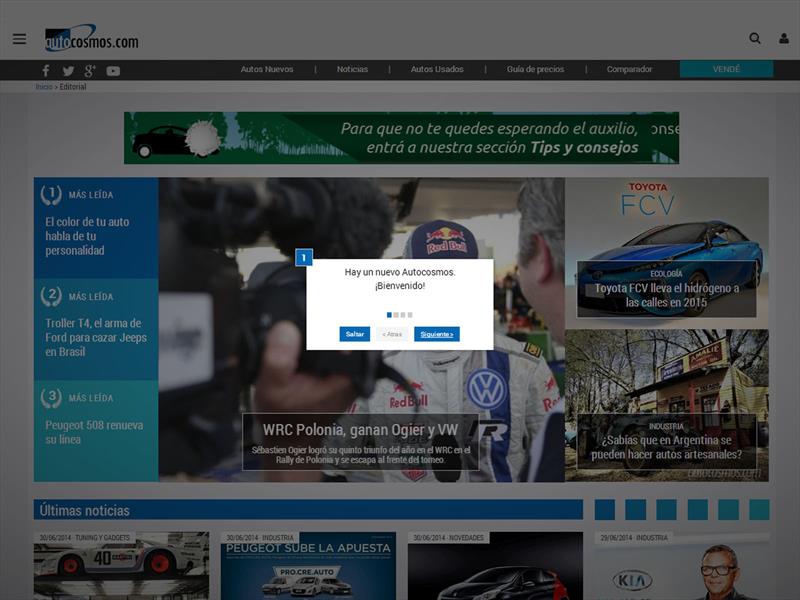
Task: Open the Tips y consejos banner
Action: [401, 138]
